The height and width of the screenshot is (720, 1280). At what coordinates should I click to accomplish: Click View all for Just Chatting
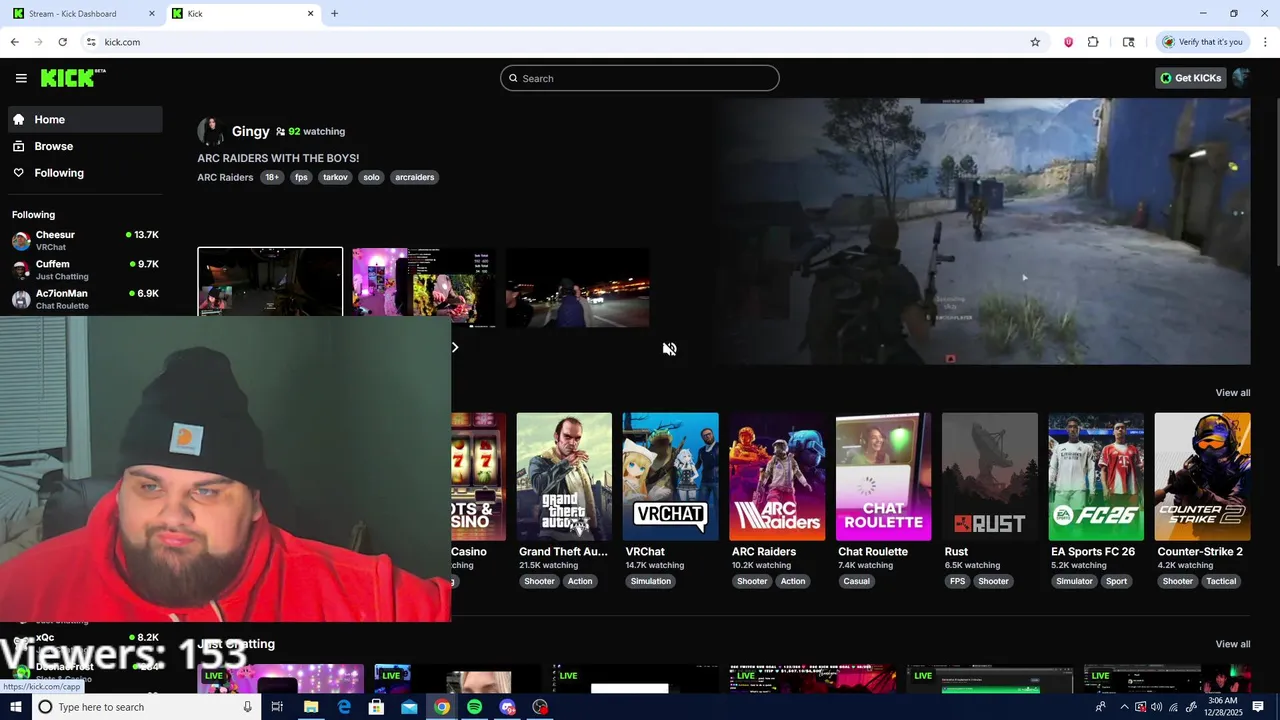click(1232, 644)
